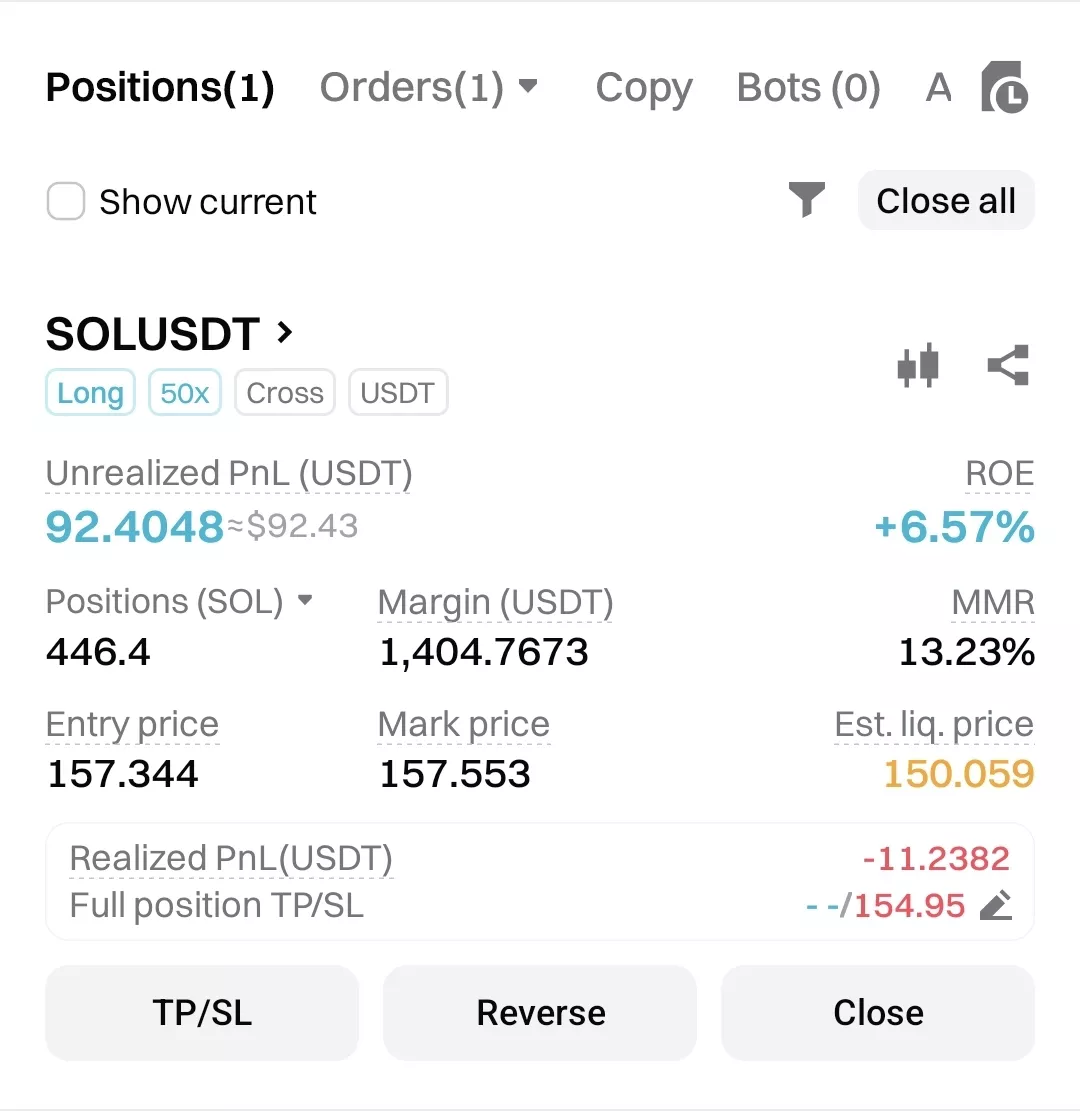Open the order history clock icon
1080x1119 pixels.
(1004, 87)
